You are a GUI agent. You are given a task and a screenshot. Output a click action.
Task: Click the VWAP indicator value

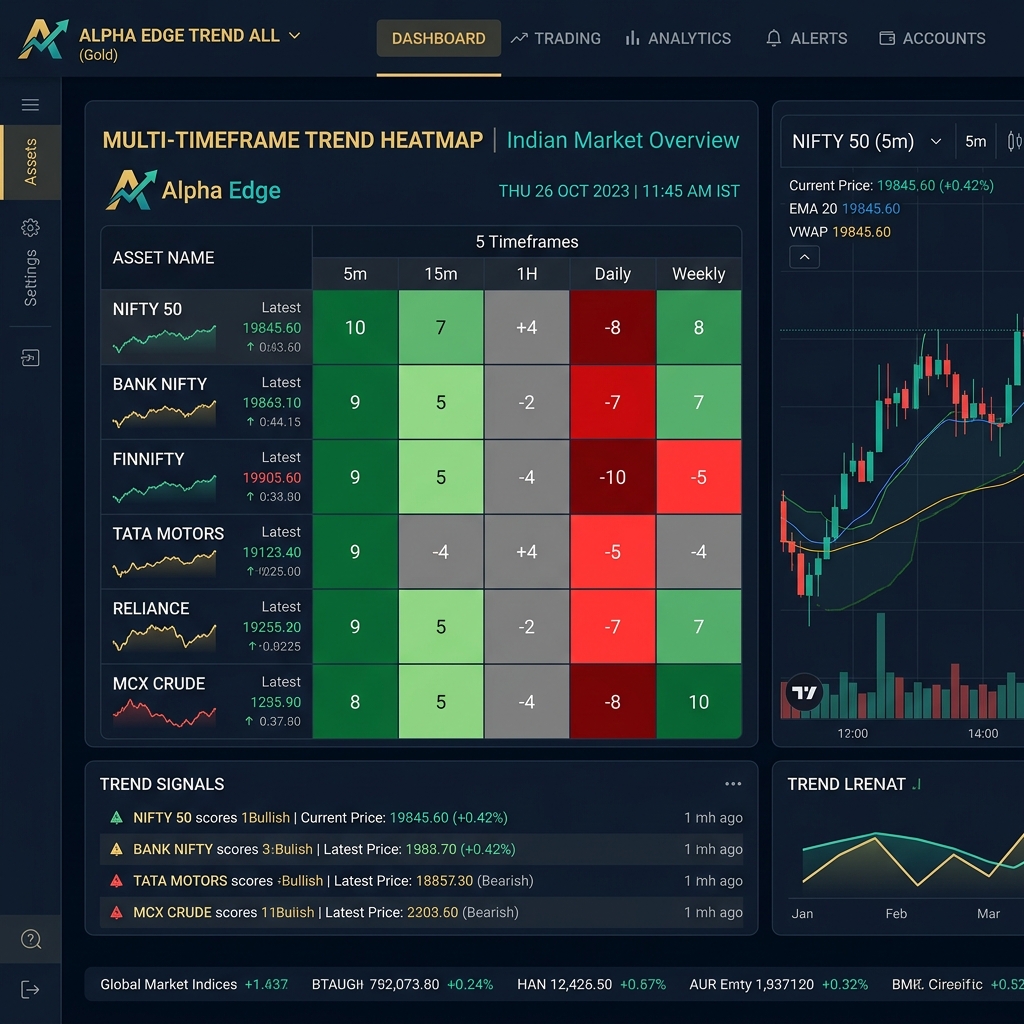861,232
